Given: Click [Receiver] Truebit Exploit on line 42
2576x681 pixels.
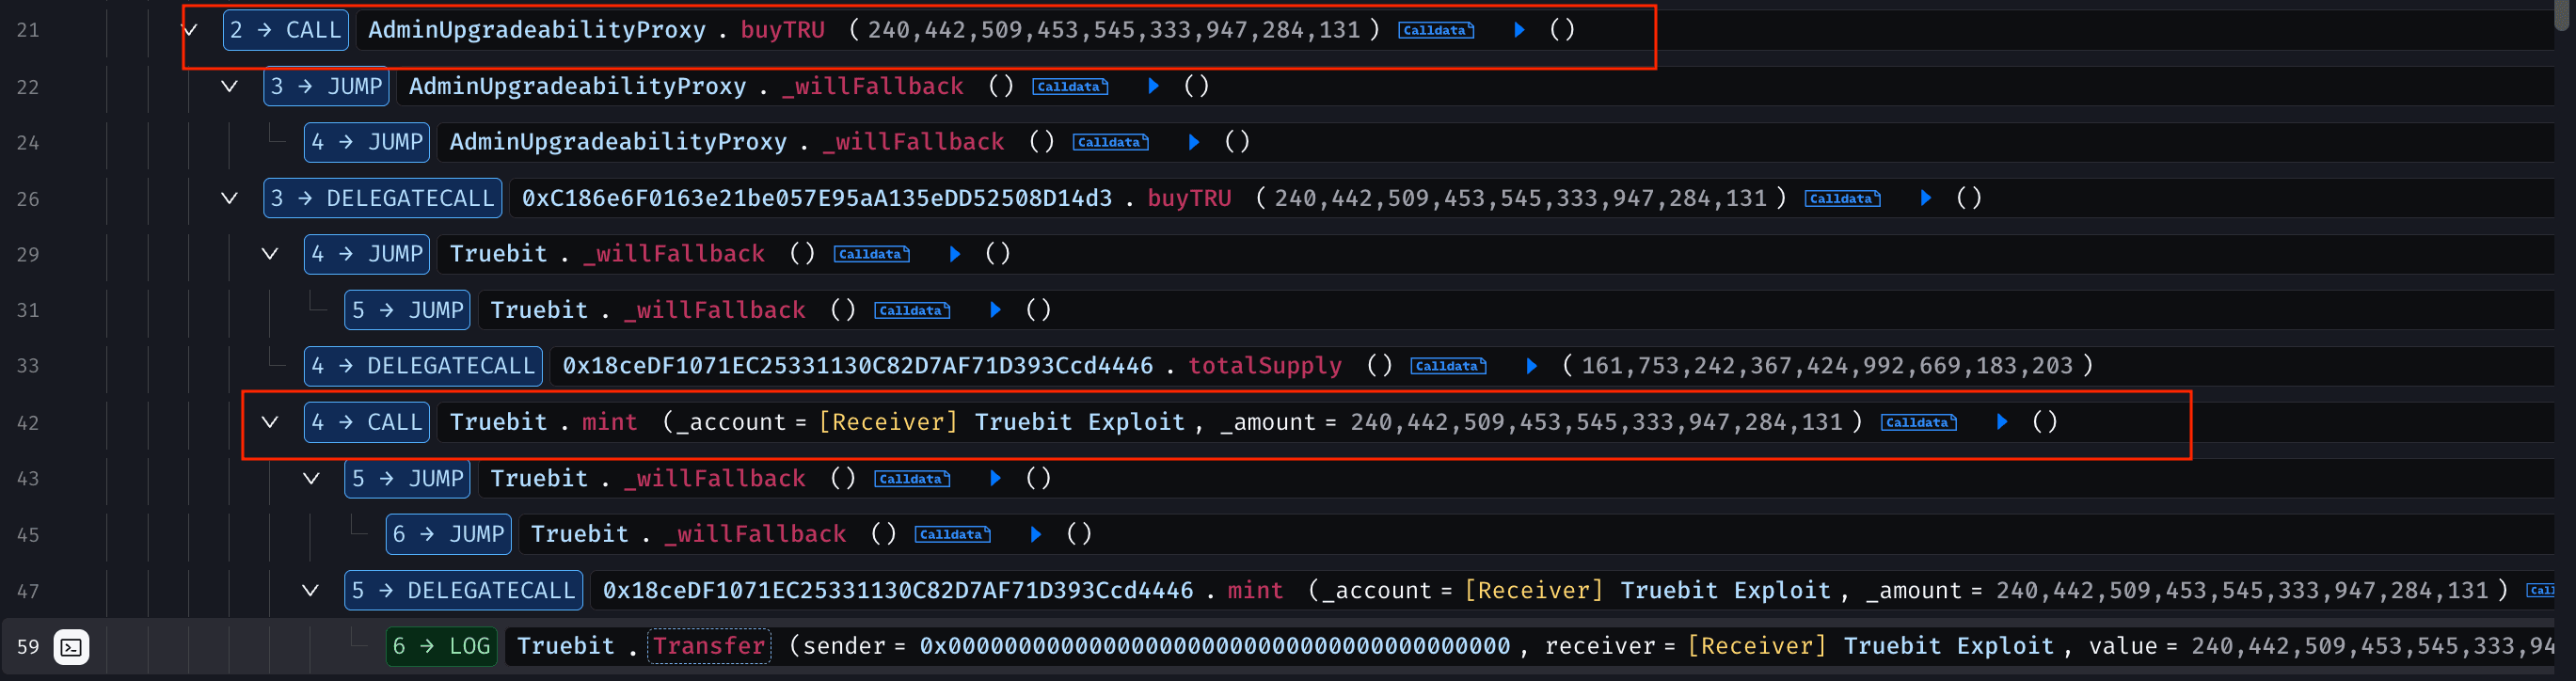Looking at the screenshot, I should (x=1001, y=422).
